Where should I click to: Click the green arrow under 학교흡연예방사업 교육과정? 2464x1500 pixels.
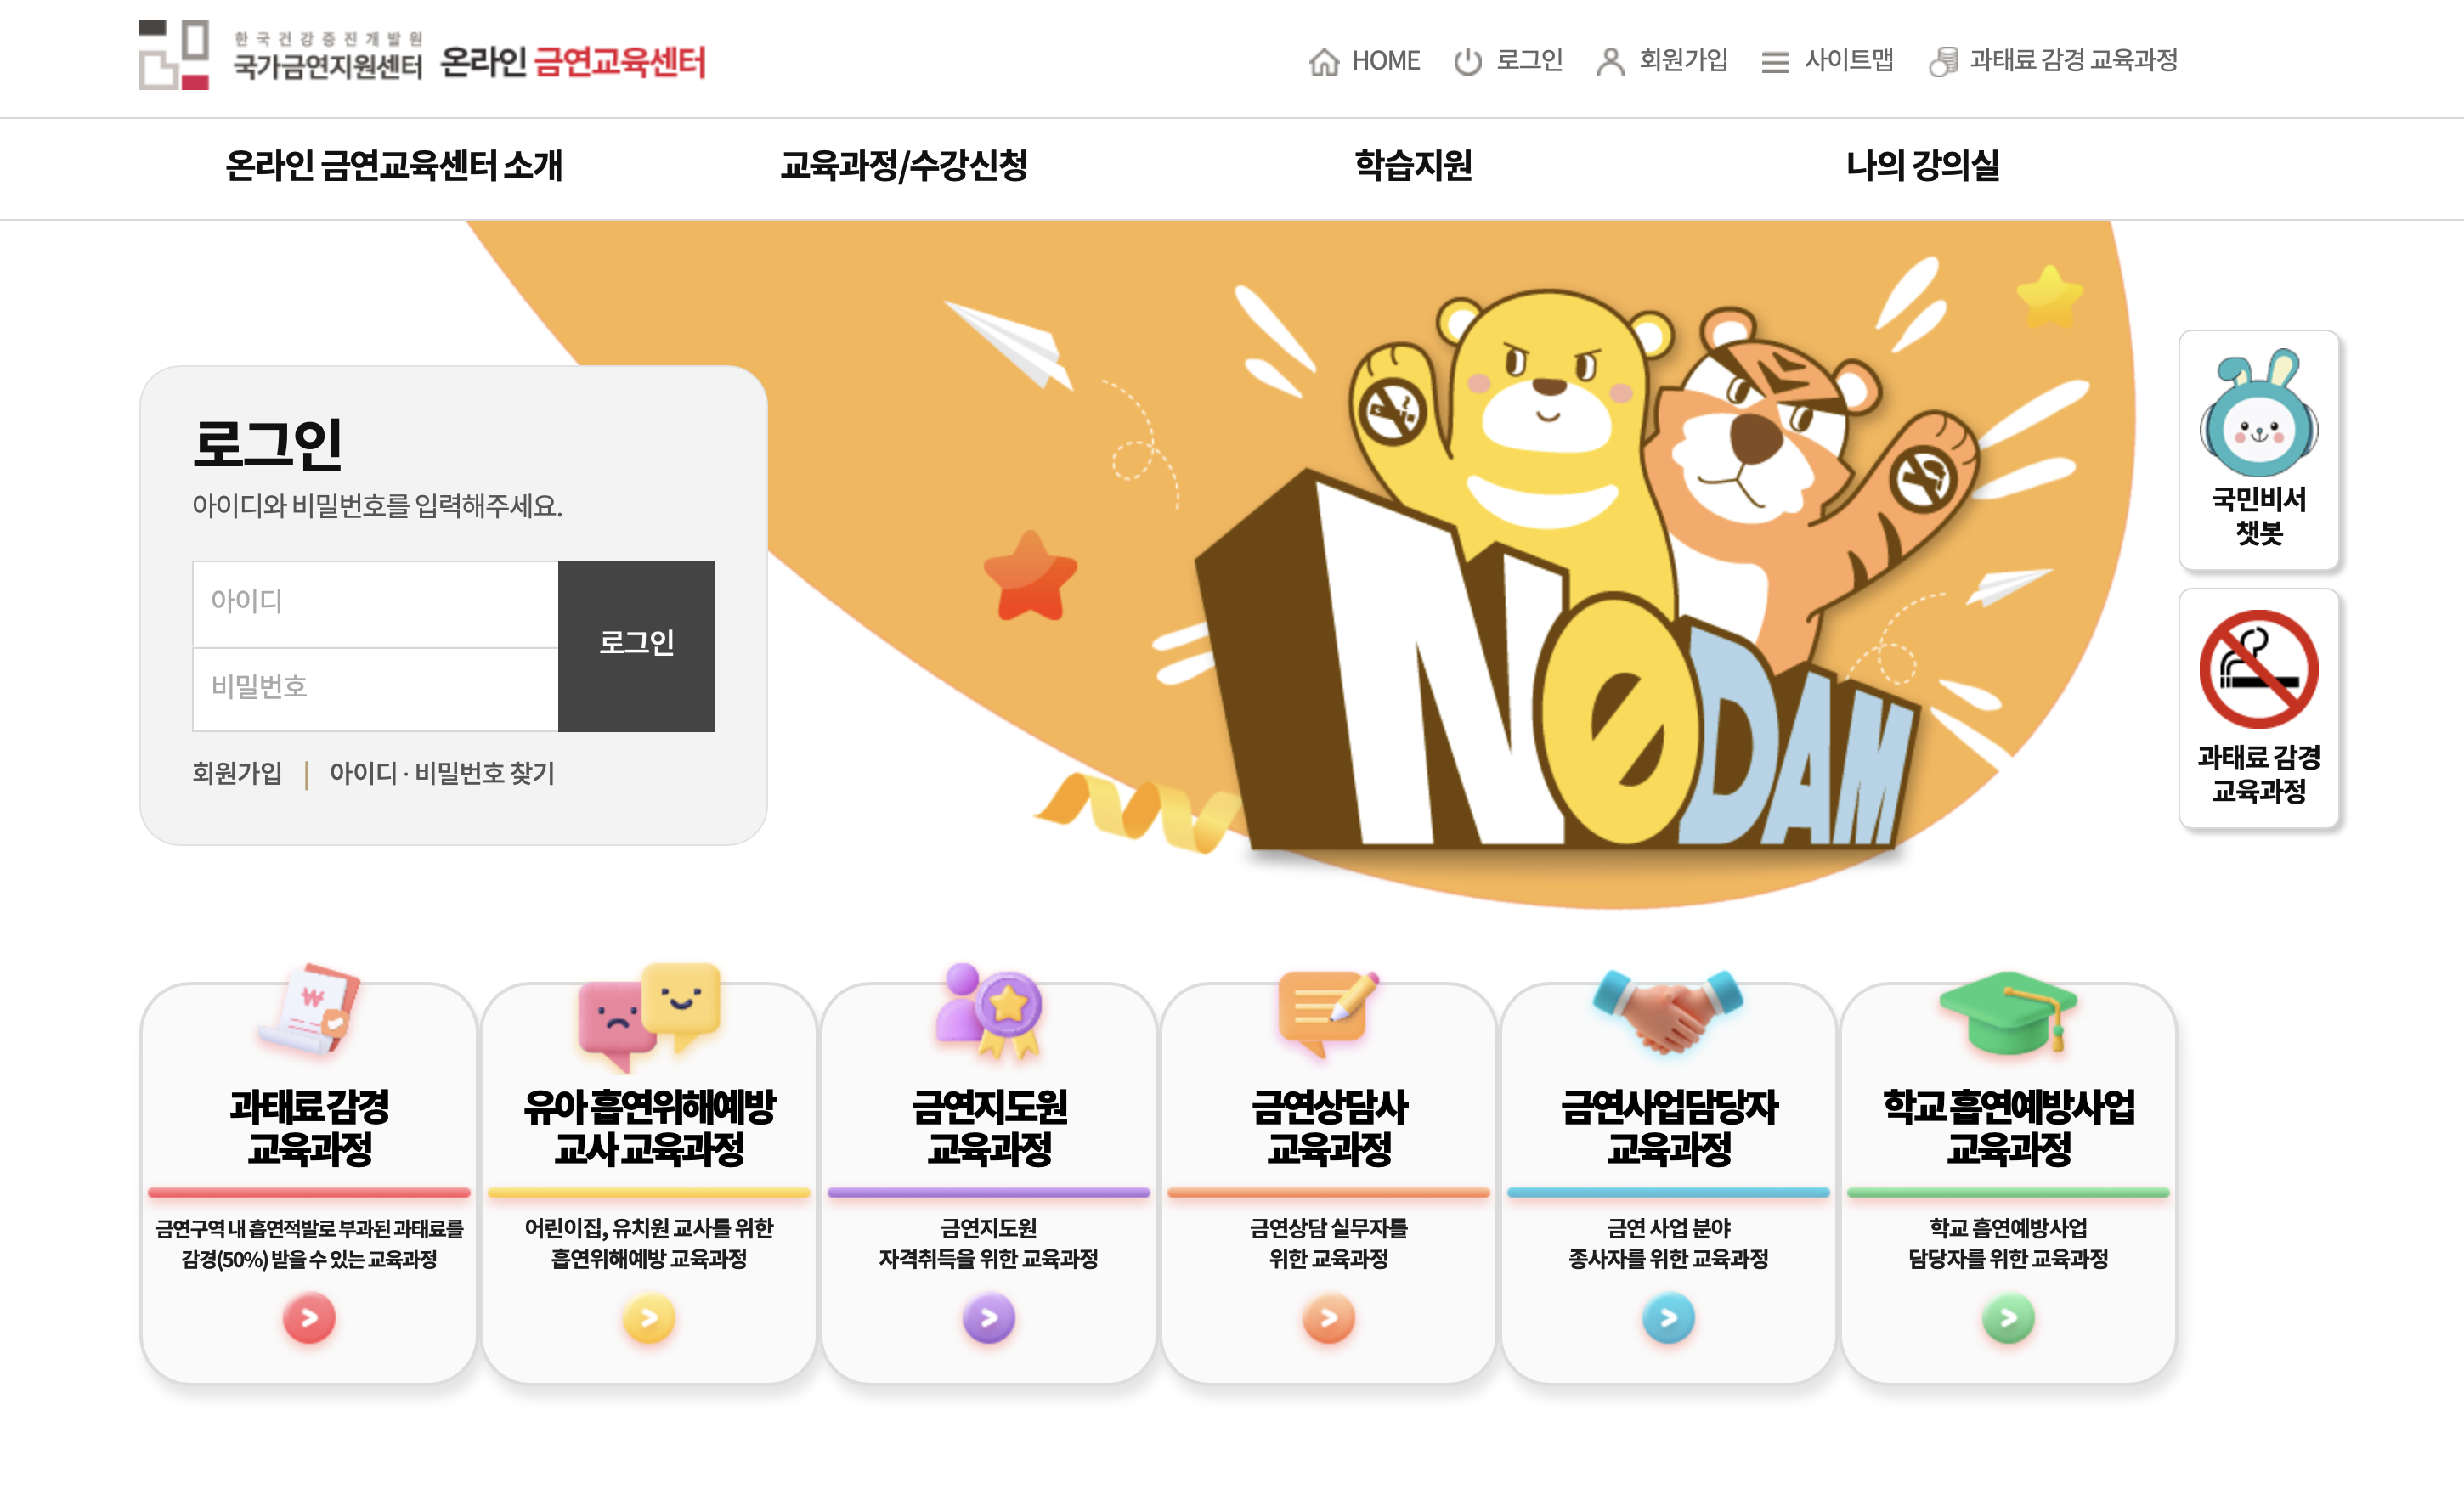2009,1318
